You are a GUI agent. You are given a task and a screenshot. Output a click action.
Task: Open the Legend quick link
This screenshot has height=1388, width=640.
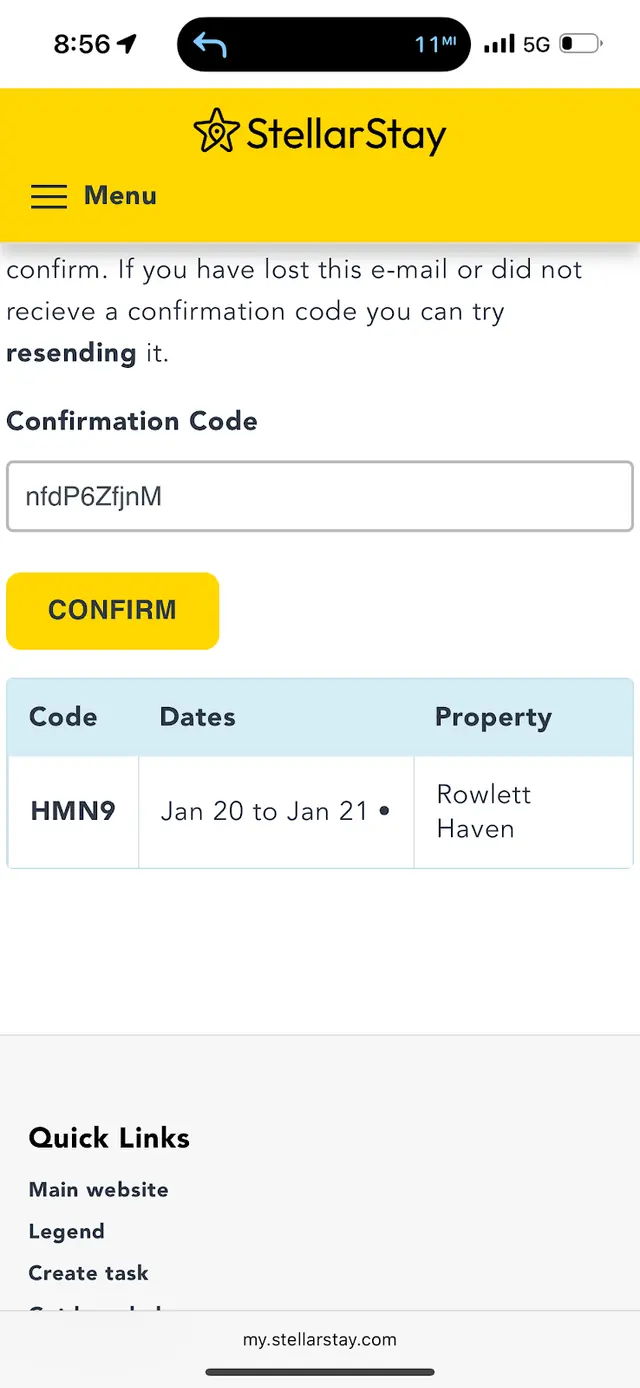click(x=66, y=1232)
